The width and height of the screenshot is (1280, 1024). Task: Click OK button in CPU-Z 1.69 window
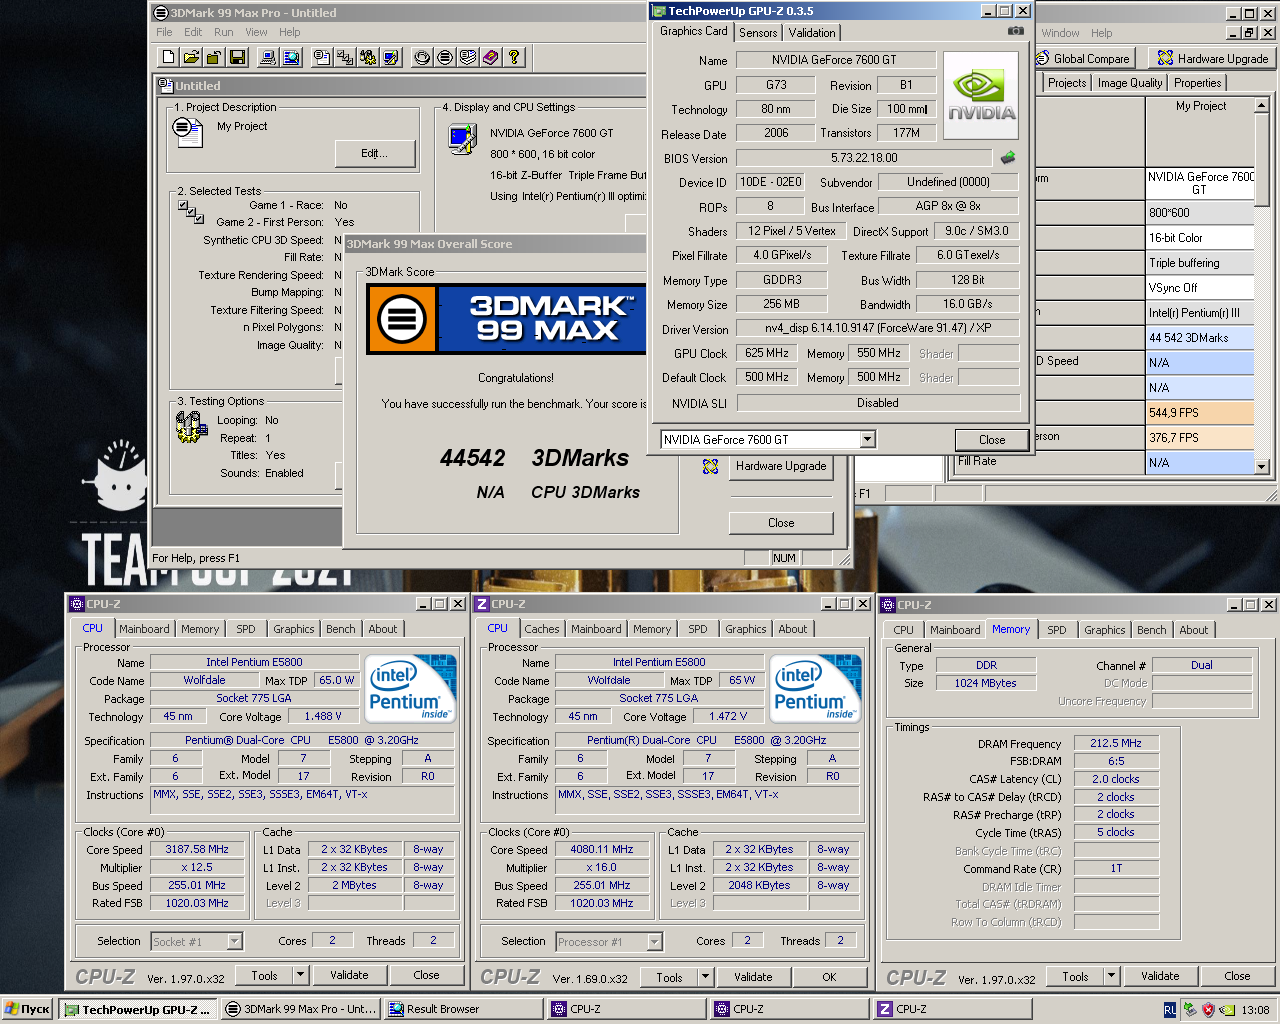[829, 977]
